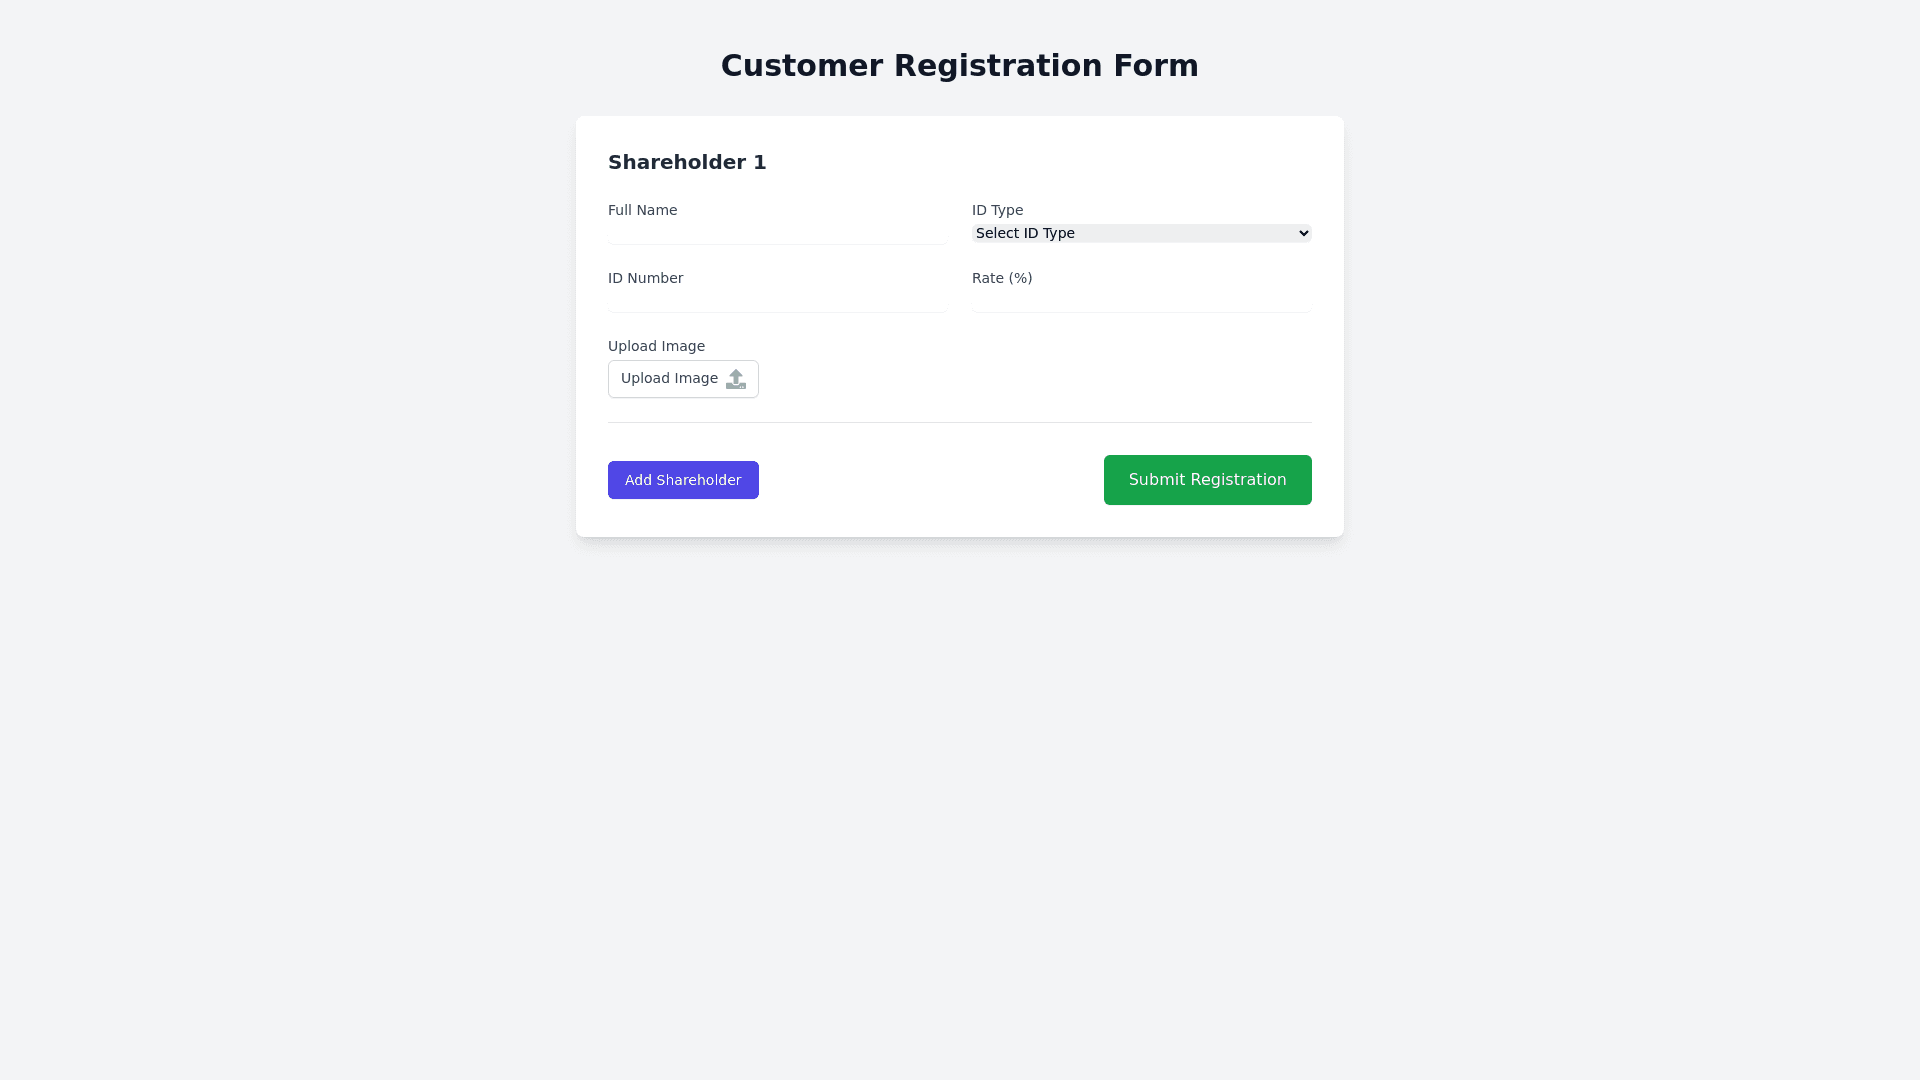Click the ID Number label
Viewport: 1920px width, 1080px height.
[x=645, y=278]
